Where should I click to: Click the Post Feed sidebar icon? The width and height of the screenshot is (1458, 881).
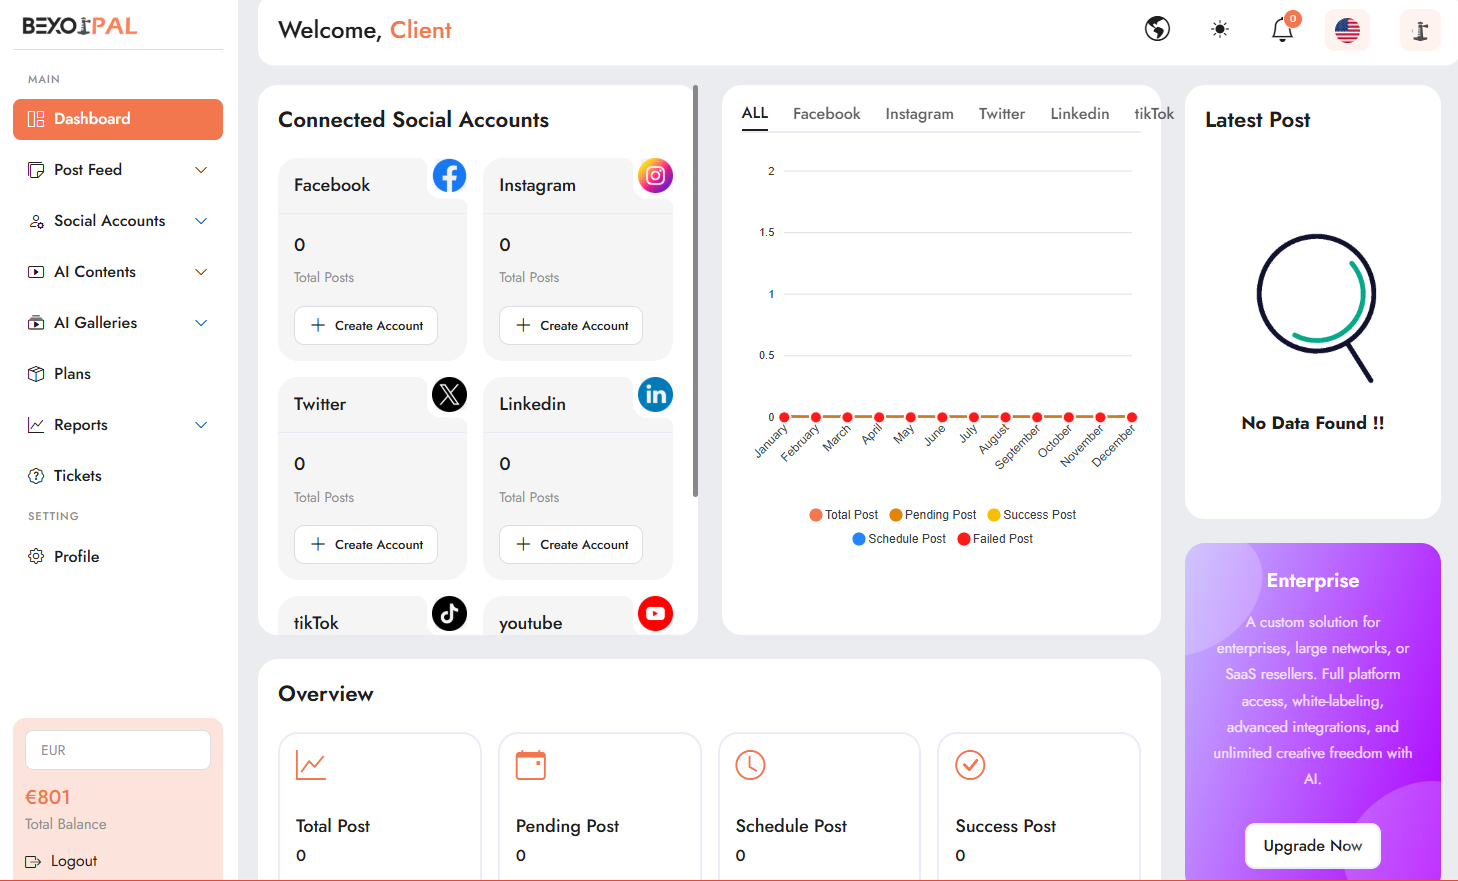pyautogui.click(x=36, y=170)
